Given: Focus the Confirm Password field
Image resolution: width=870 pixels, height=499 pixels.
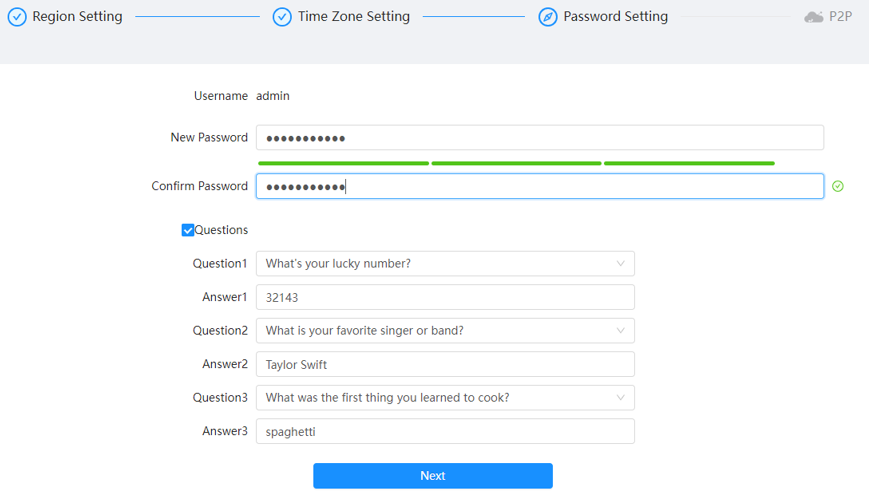Looking at the screenshot, I should coord(540,186).
